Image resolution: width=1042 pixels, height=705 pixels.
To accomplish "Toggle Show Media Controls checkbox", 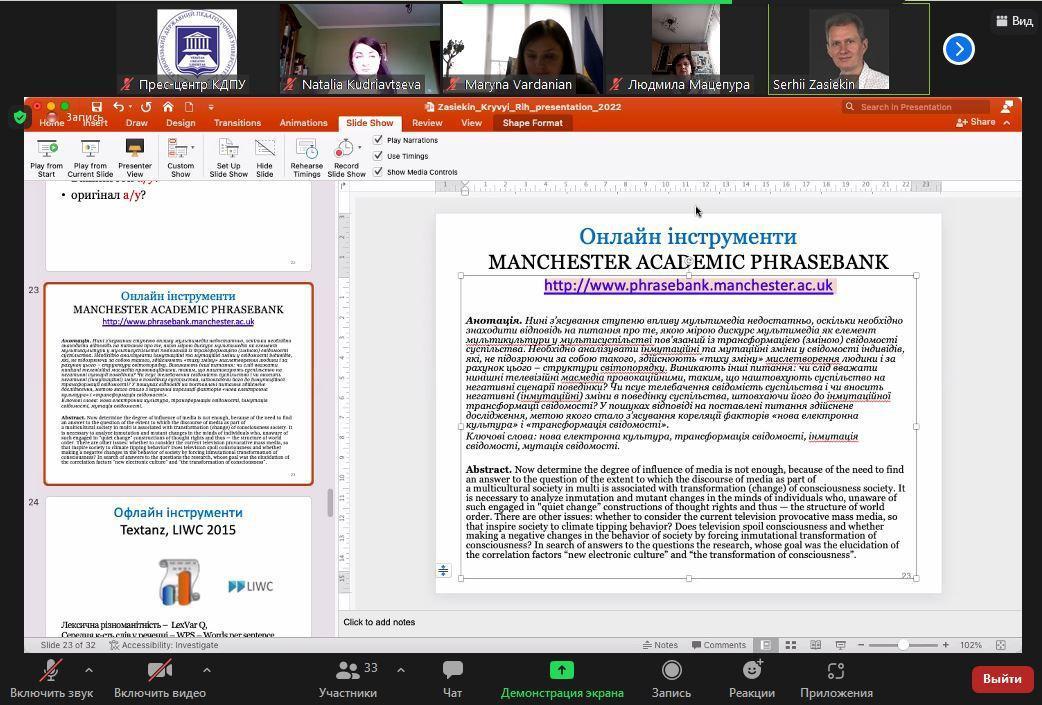I will coord(378,171).
